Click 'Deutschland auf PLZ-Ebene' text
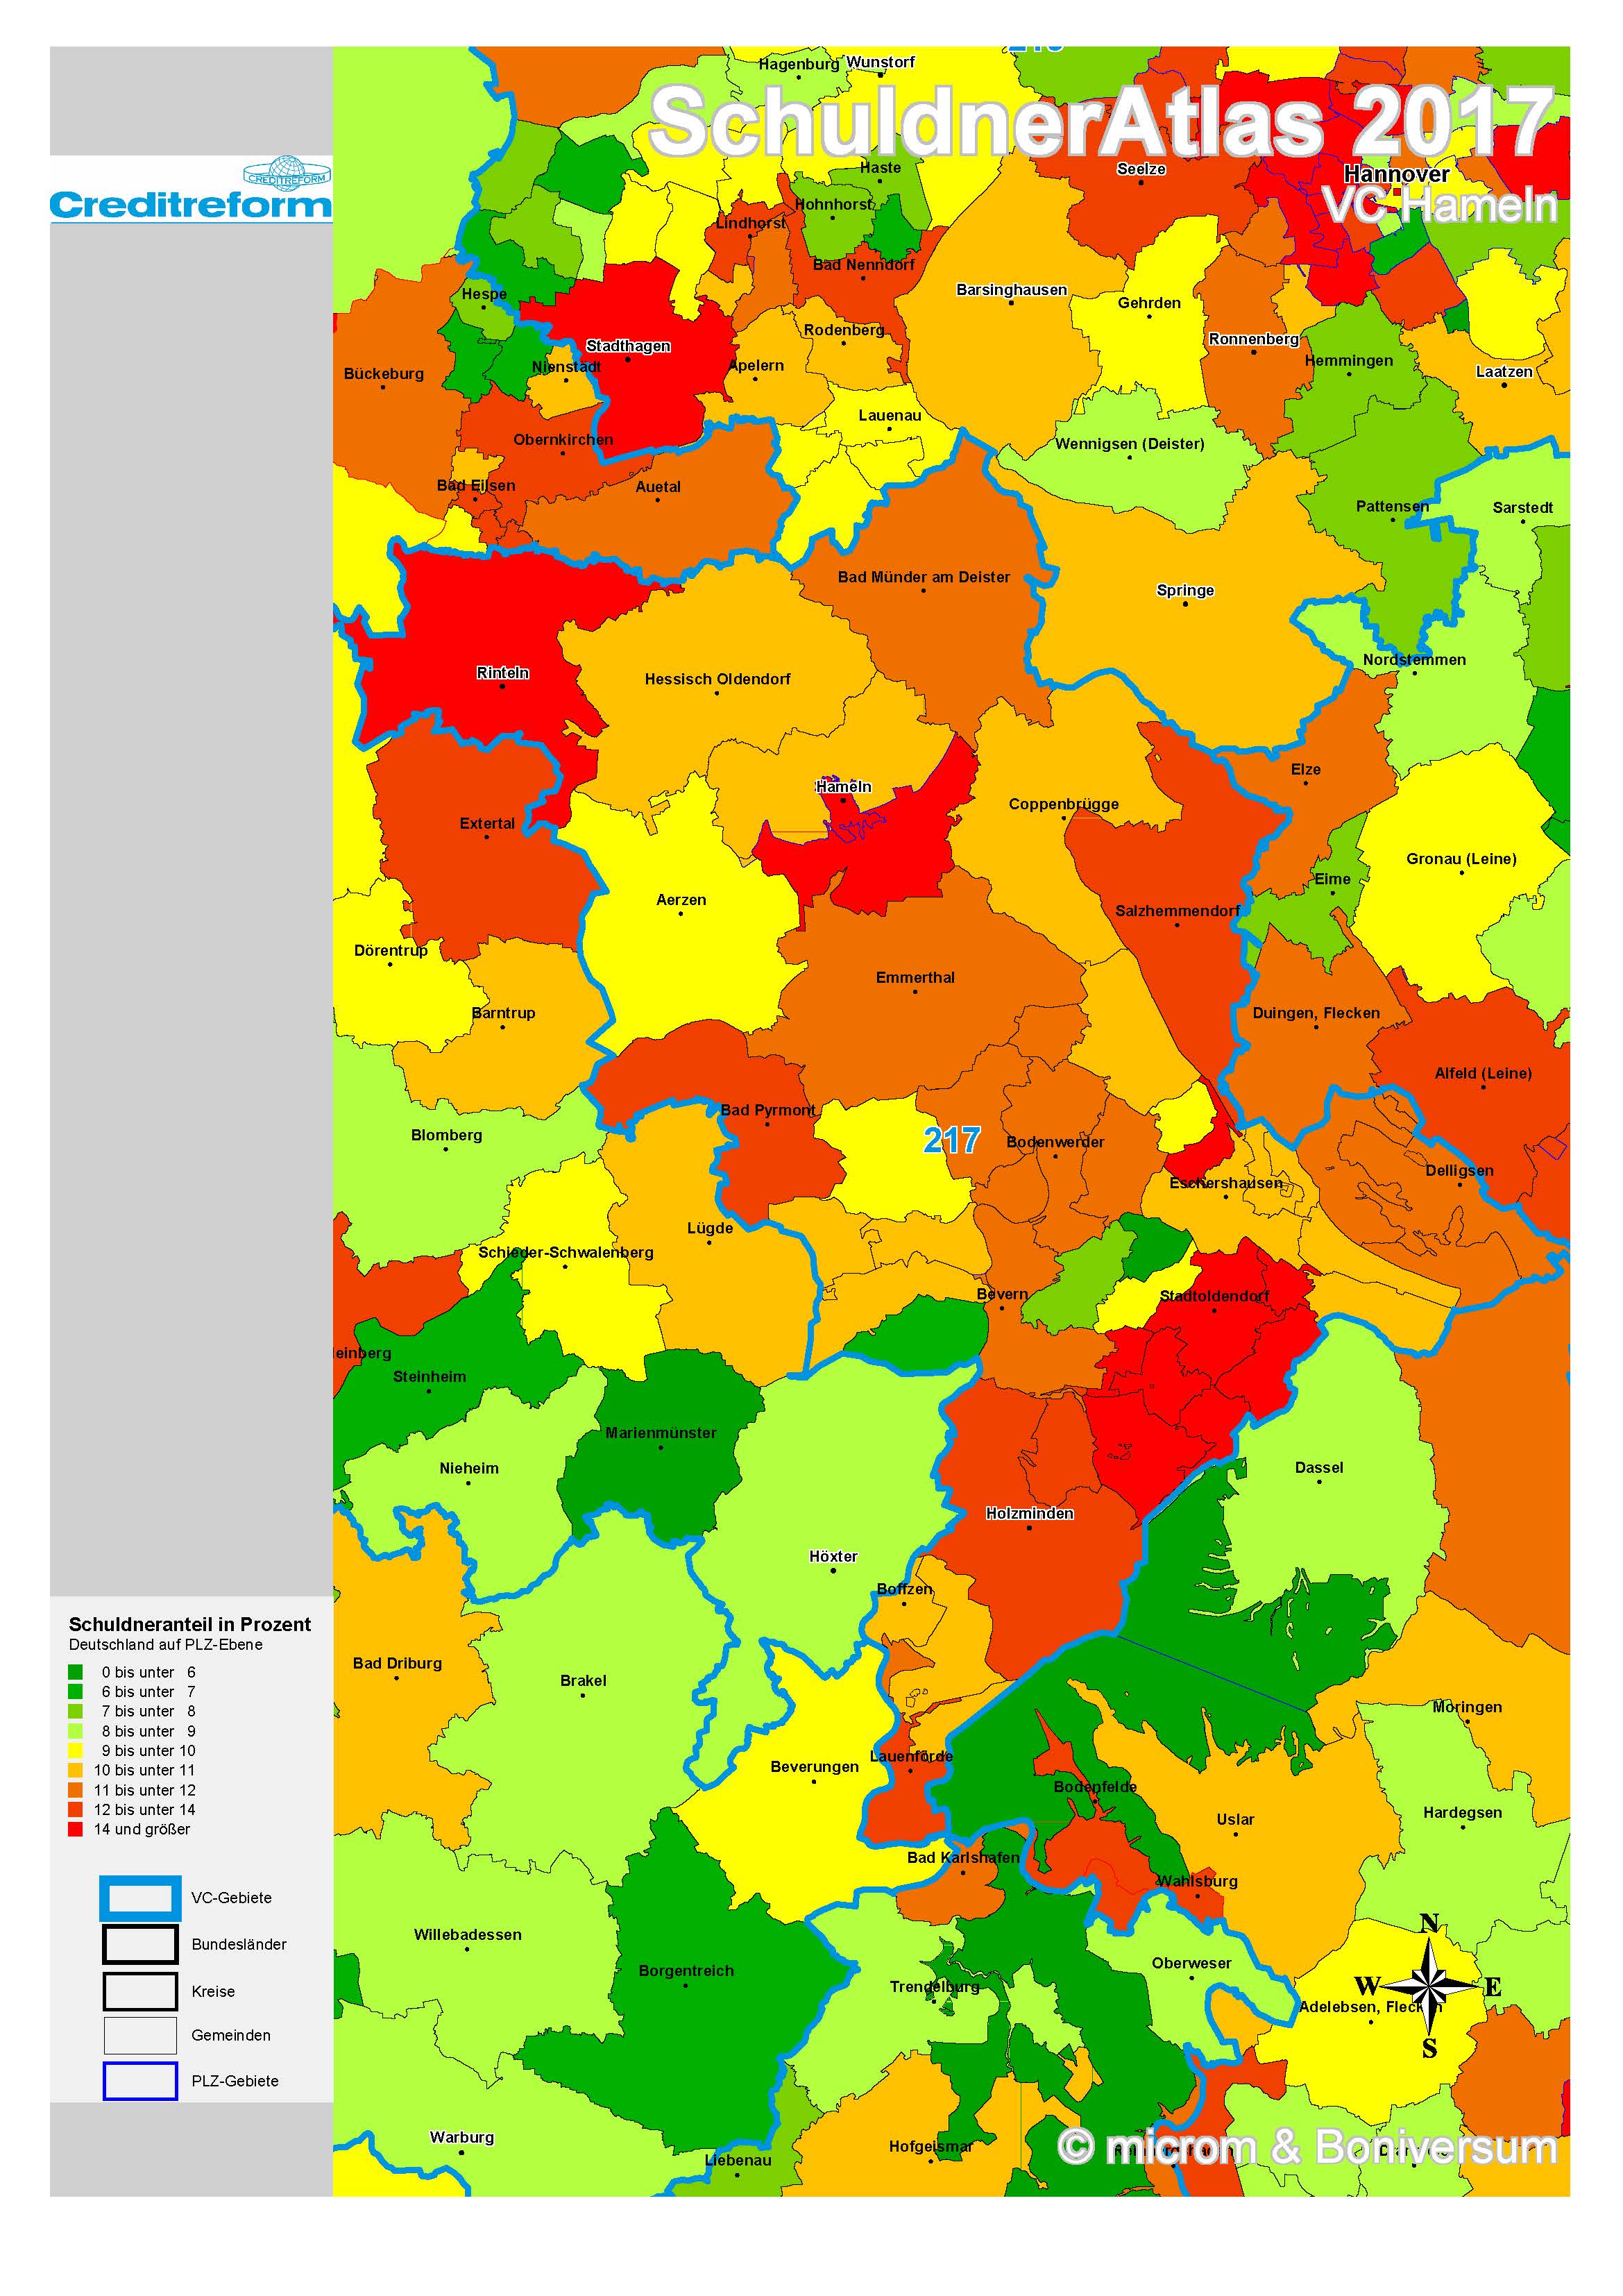This screenshot has height=2296, width=1623. point(166,1645)
